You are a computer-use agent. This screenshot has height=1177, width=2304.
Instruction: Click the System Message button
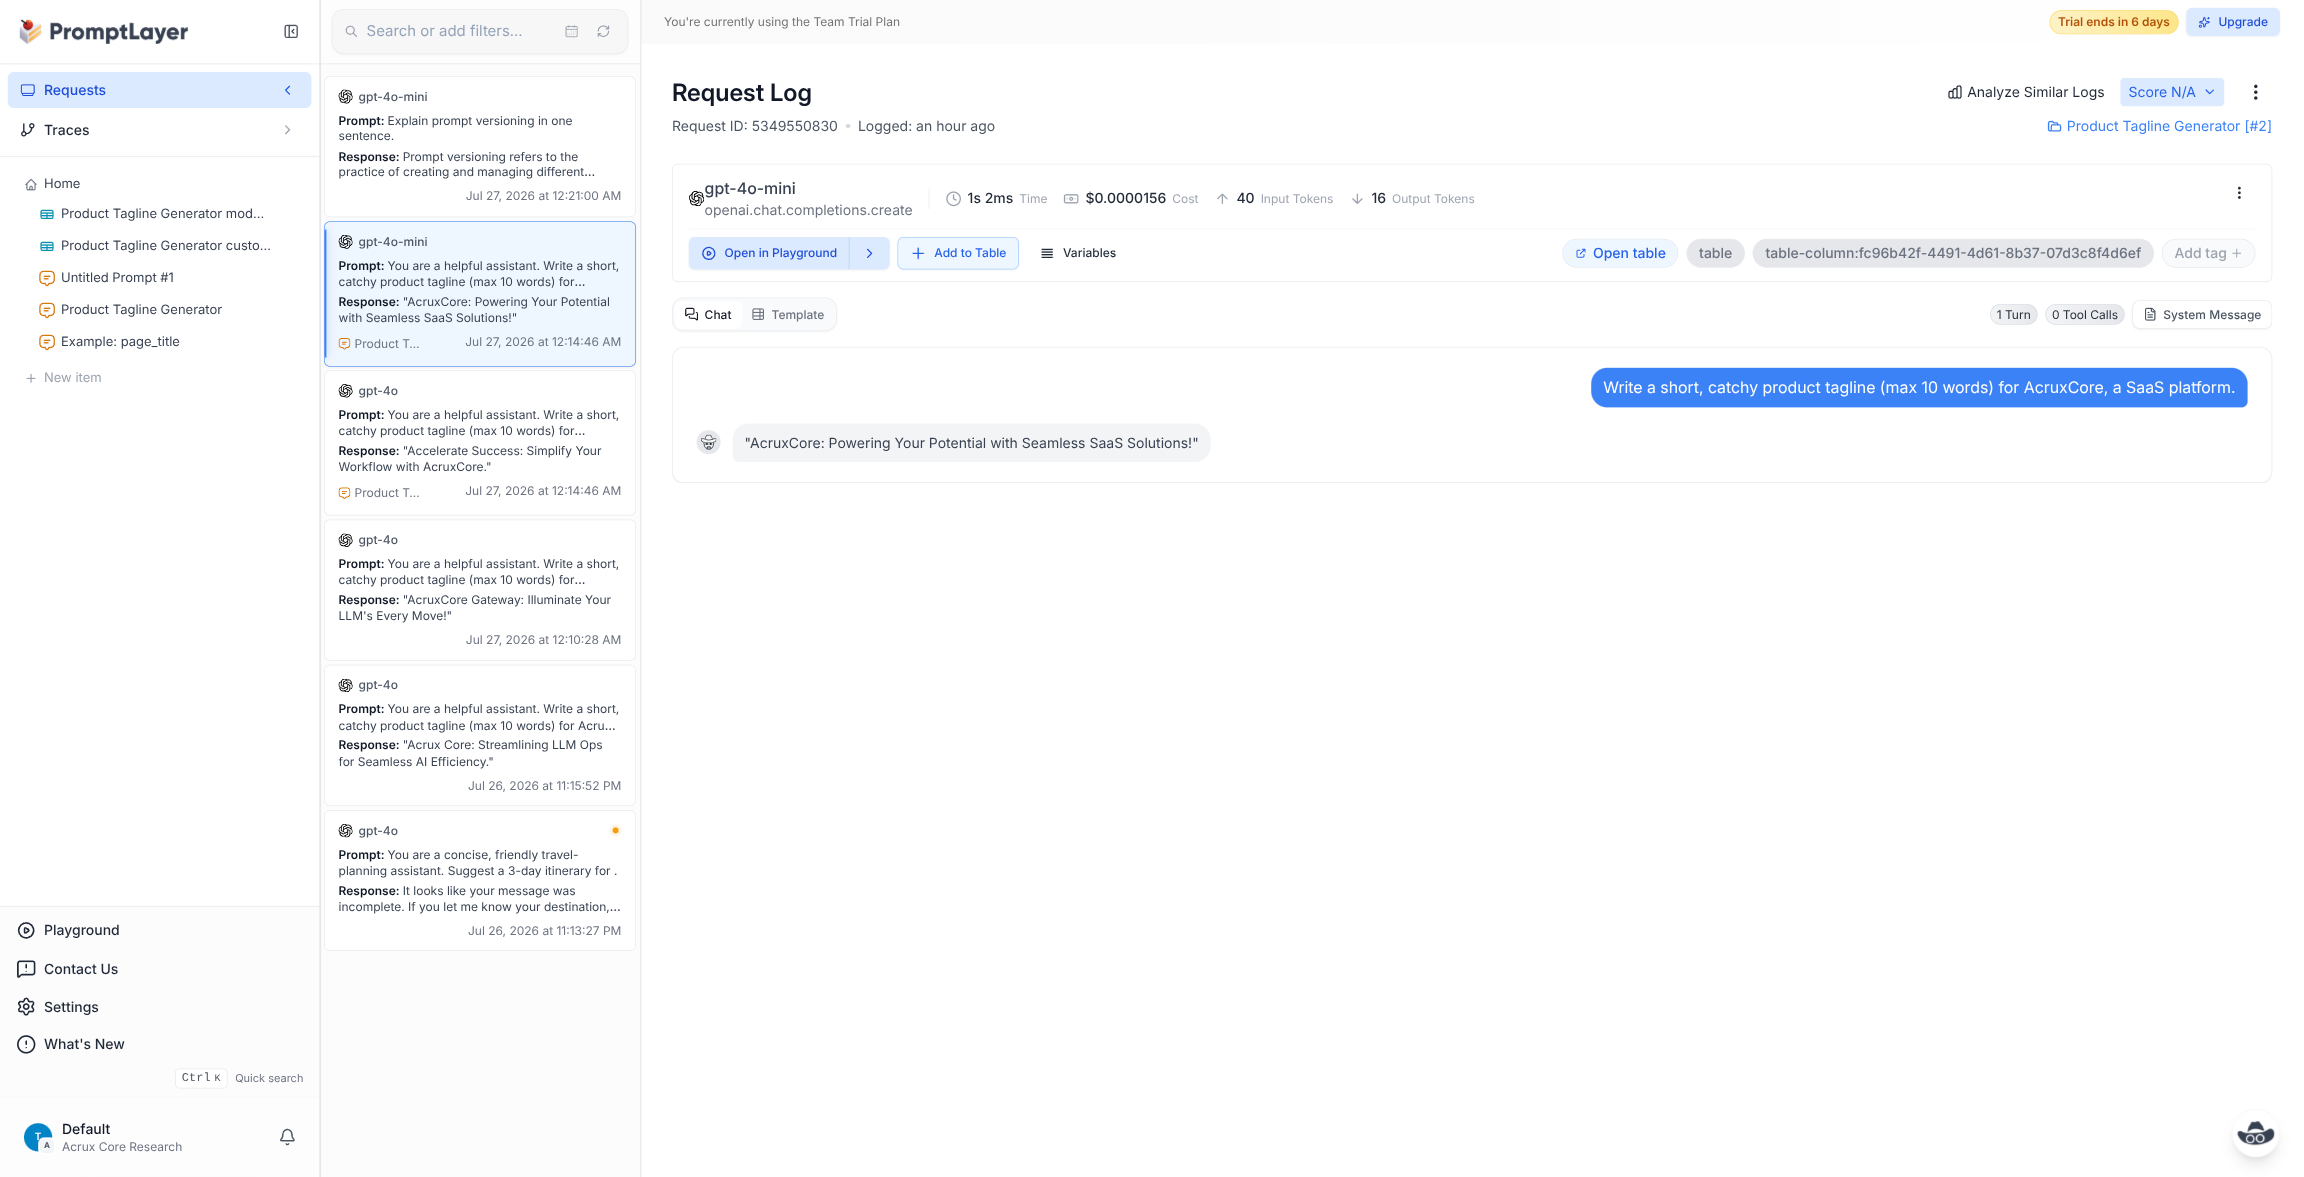point(2202,315)
